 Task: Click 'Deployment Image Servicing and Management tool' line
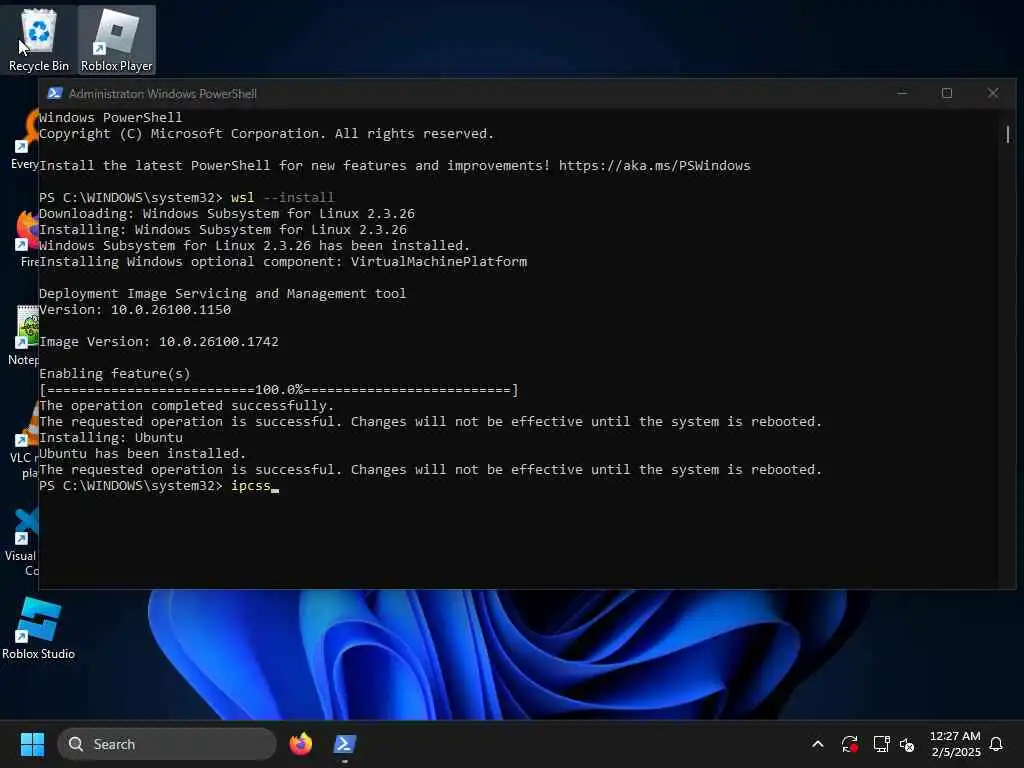pos(223,294)
